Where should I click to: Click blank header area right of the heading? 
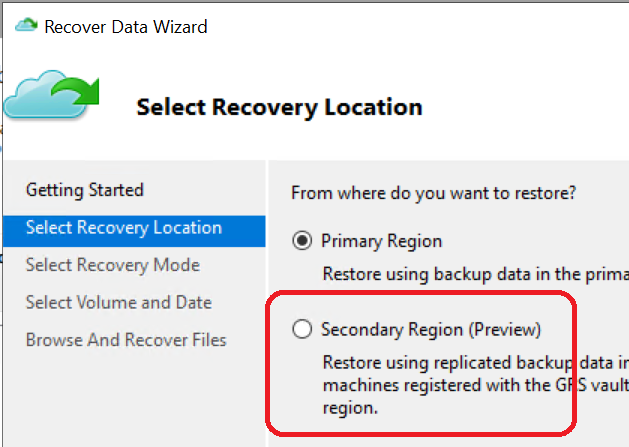530,107
